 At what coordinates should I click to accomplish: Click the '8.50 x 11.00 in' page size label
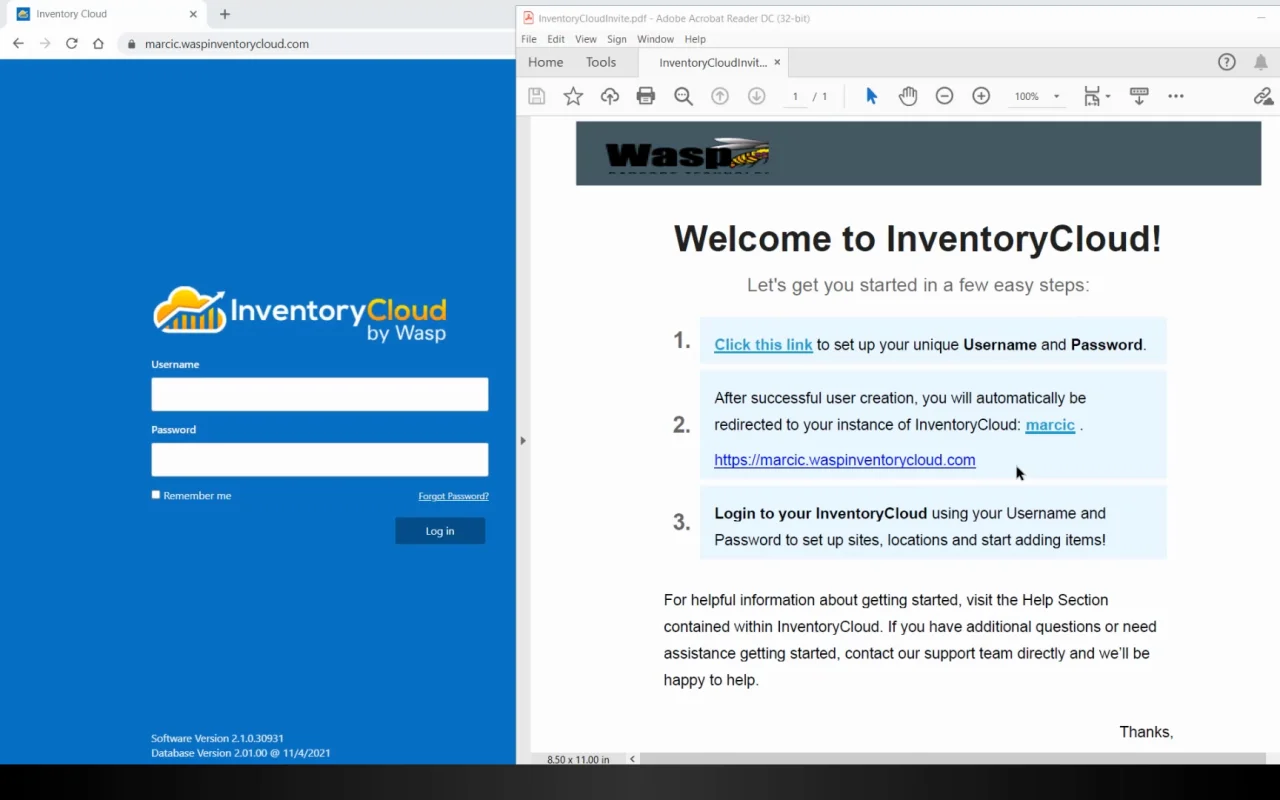click(578, 760)
